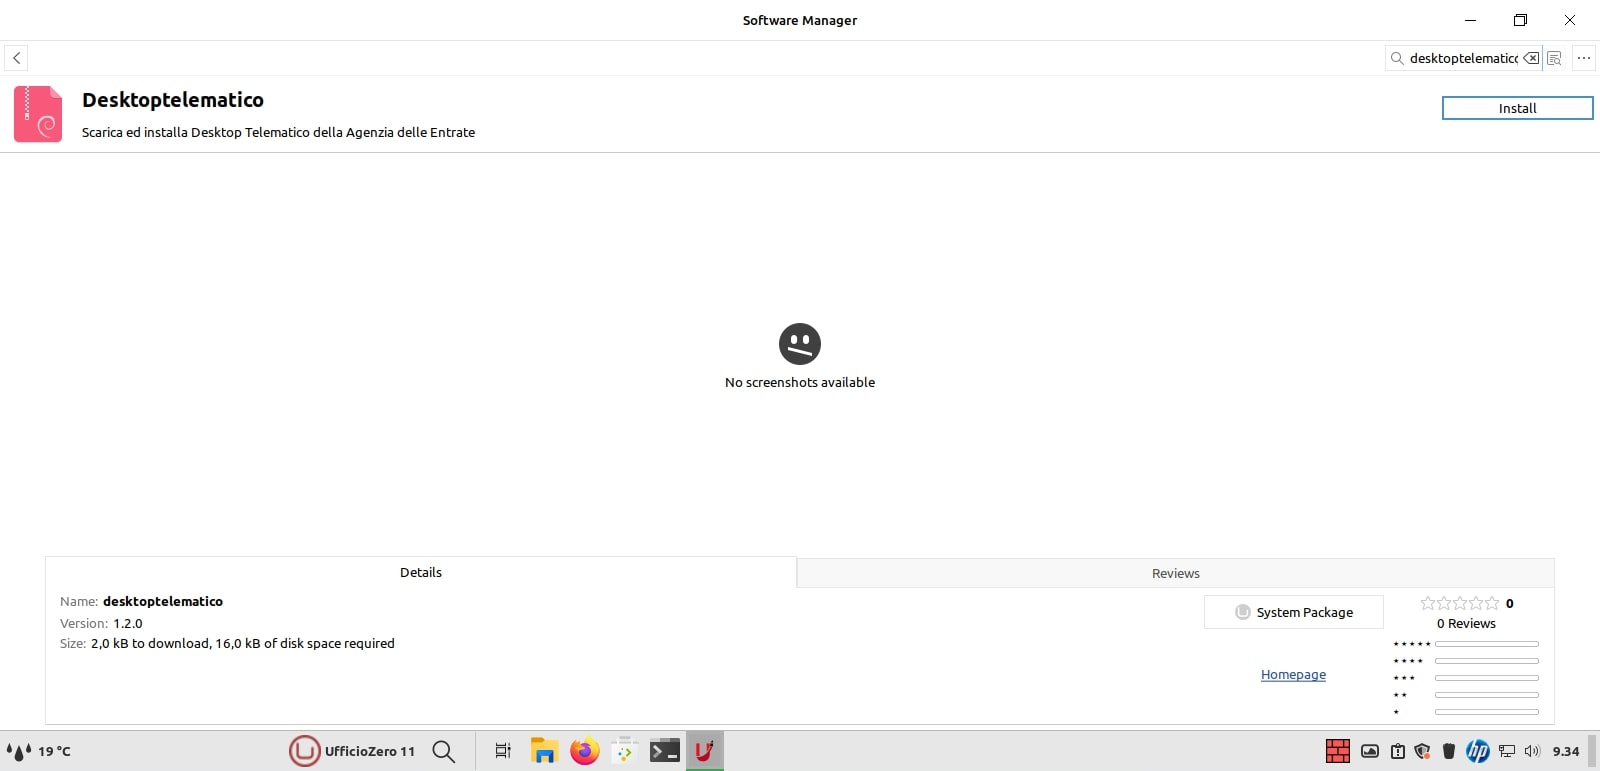Open the red firewall tray icon
This screenshot has width=1600, height=771.
[1338, 751]
